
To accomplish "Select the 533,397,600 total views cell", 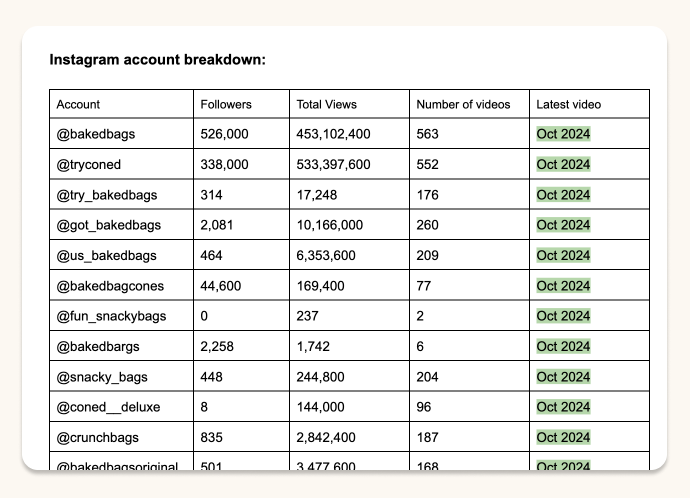I will click(x=333, y=164).
